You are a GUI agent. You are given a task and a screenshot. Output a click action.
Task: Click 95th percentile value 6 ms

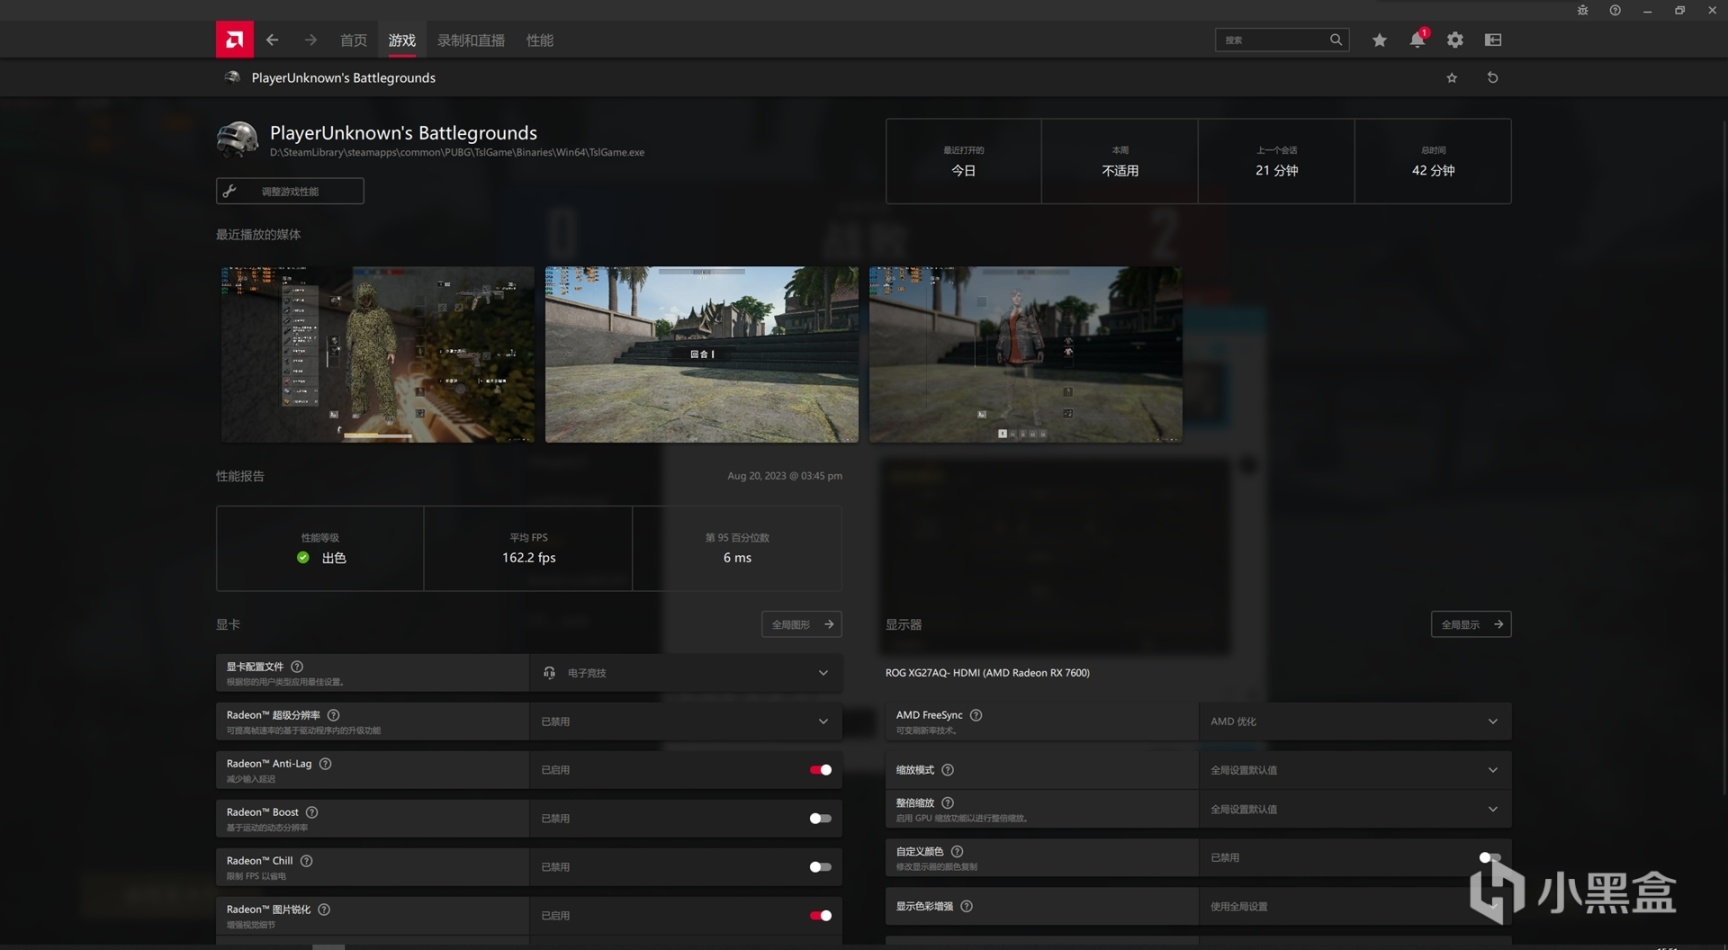coord(737,558)
